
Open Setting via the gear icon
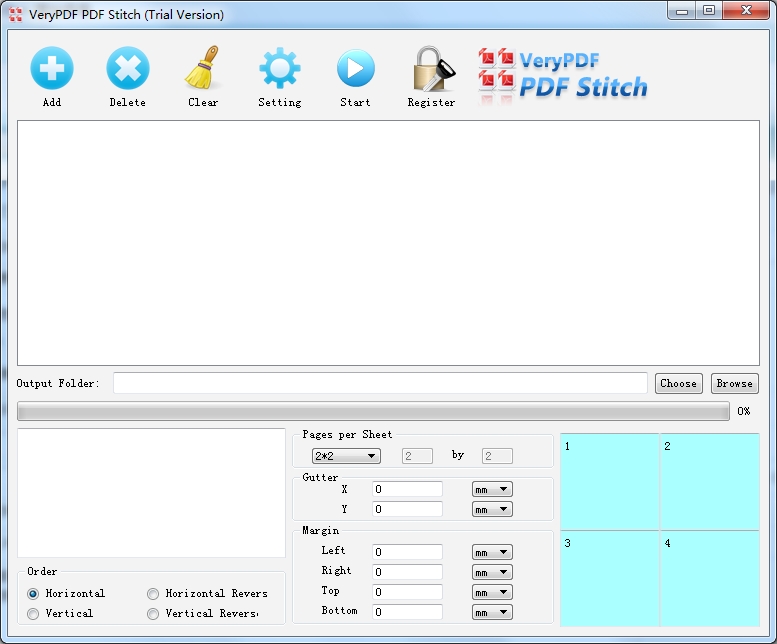tap(279, 68)
